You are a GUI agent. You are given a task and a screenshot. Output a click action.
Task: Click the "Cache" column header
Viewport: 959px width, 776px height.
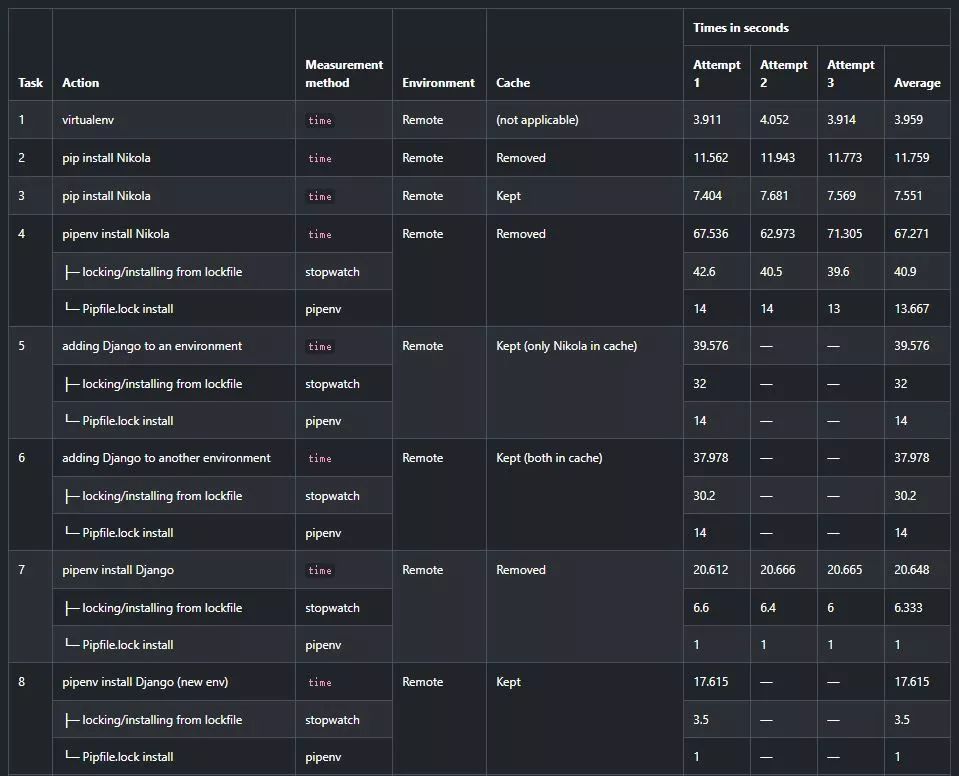pos(513,83)
